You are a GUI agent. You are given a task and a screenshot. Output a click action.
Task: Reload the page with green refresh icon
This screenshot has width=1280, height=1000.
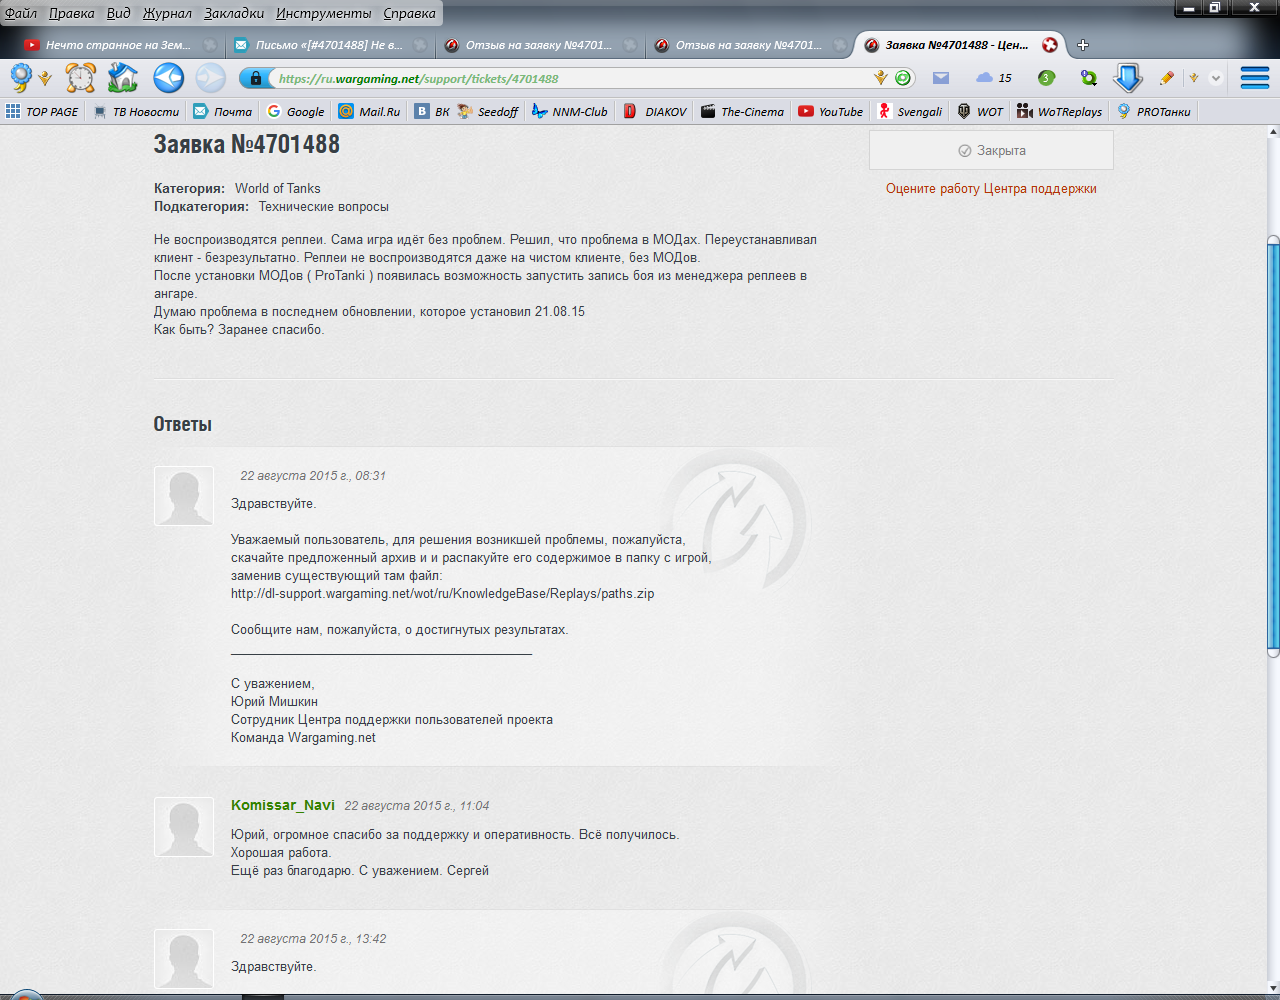pos(903,78)
